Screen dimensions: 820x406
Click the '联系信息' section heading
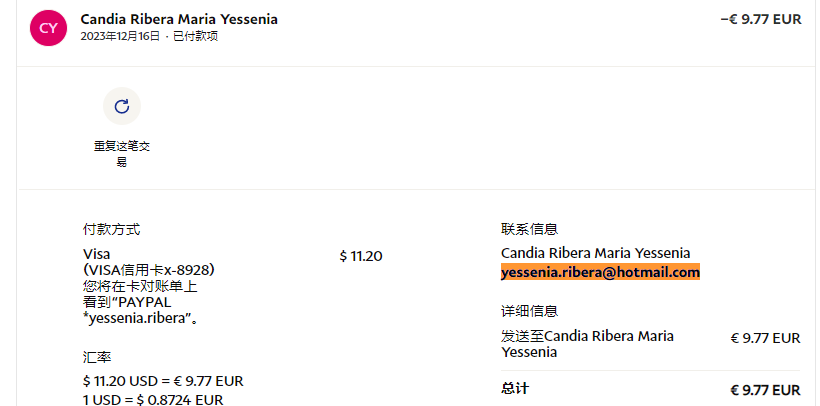click(x=529, y=229)
